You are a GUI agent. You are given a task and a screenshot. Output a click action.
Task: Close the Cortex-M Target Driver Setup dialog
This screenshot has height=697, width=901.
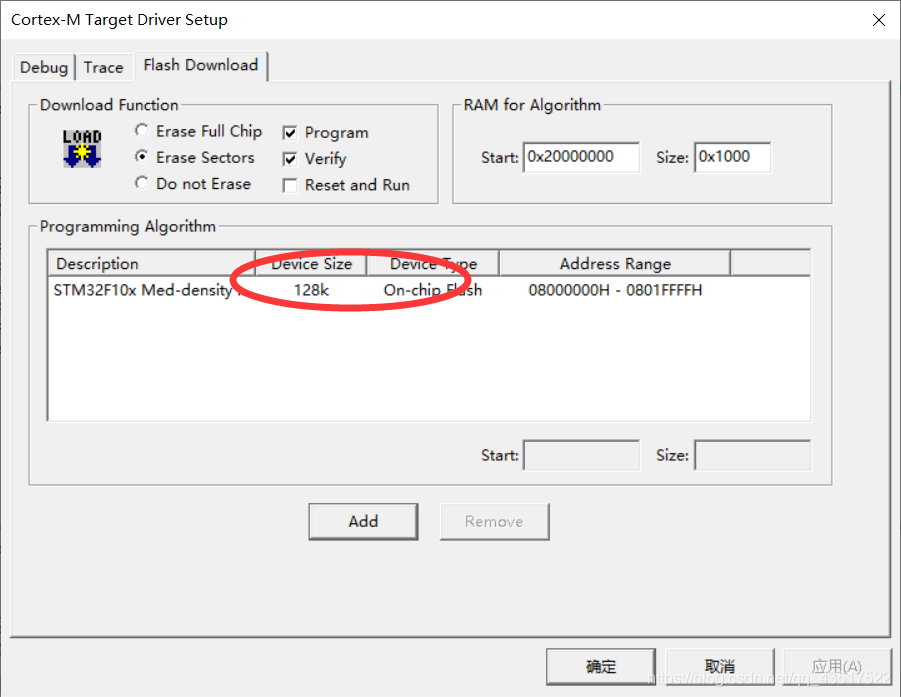point(878,20)
